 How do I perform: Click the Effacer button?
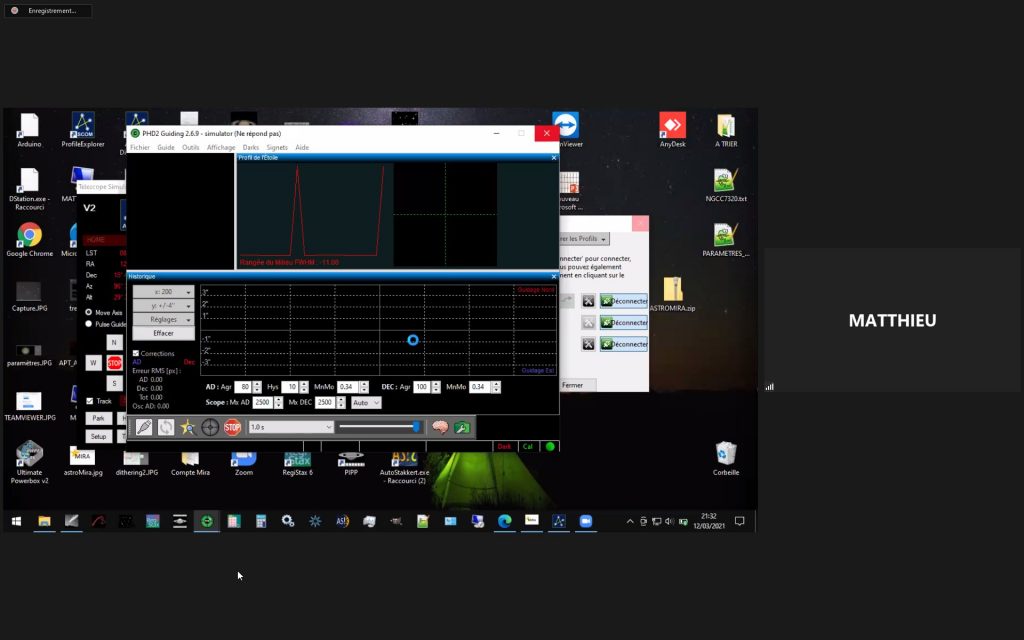pos(163,333)
